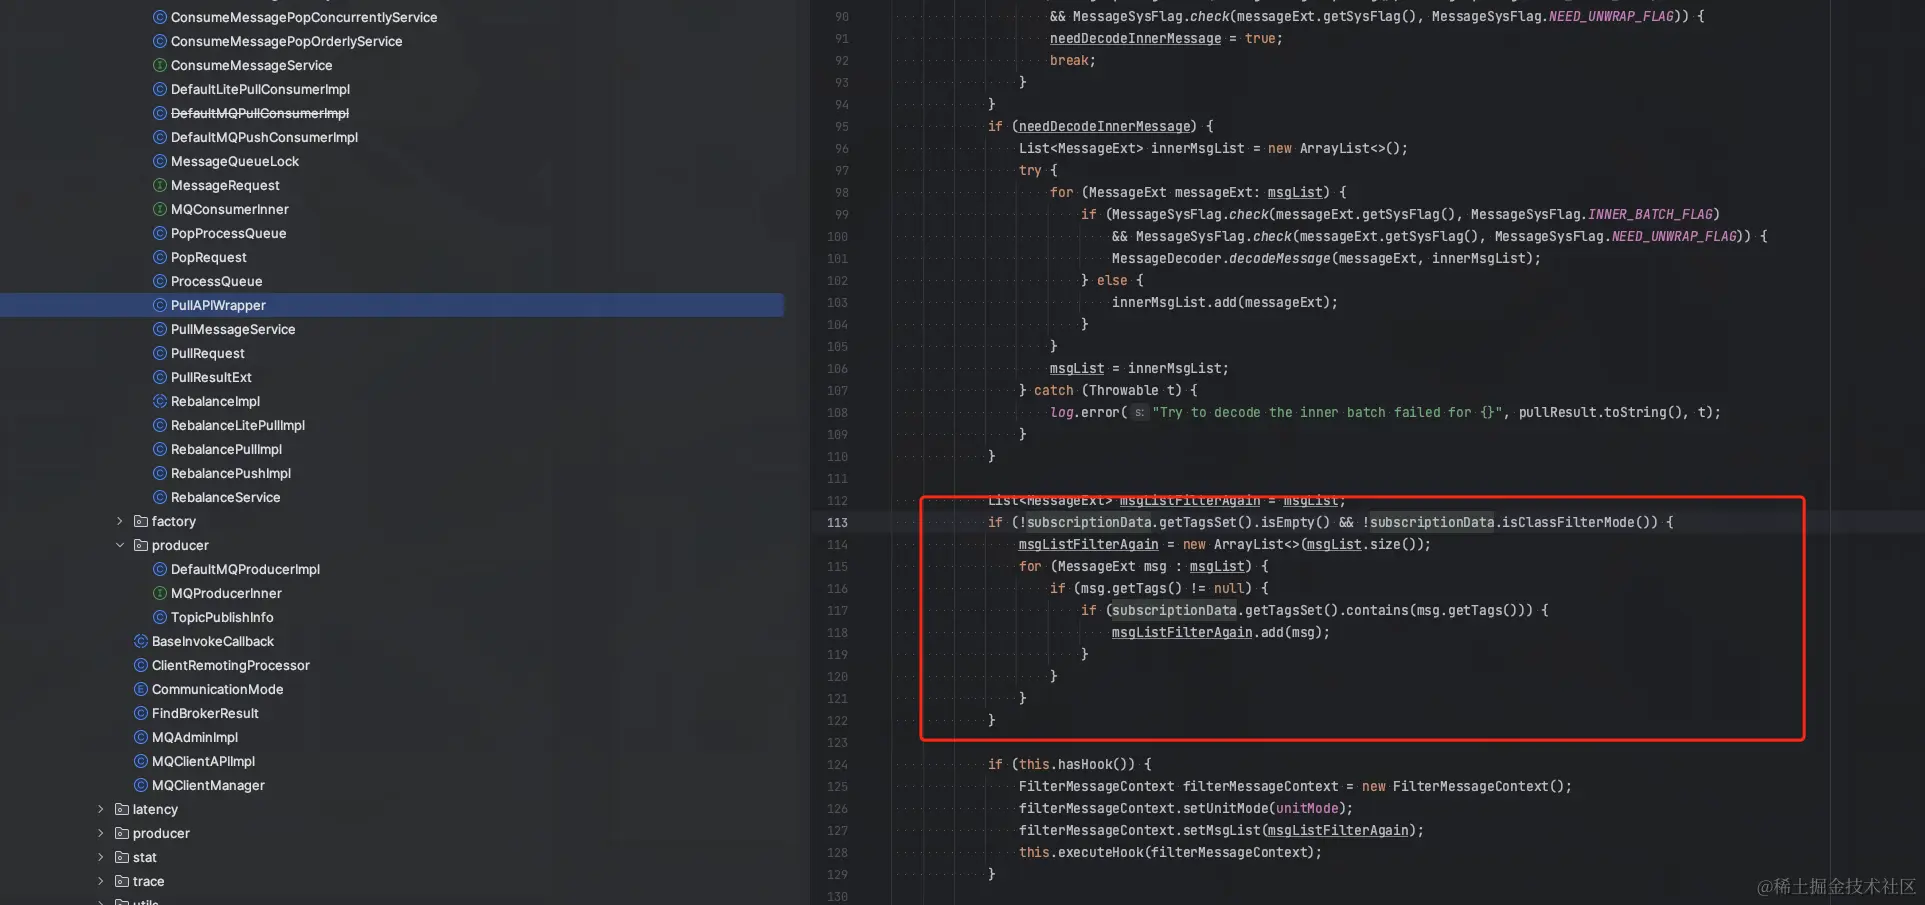Expand the factory package node
The image size is (1925, 905).
pos(120,521)
